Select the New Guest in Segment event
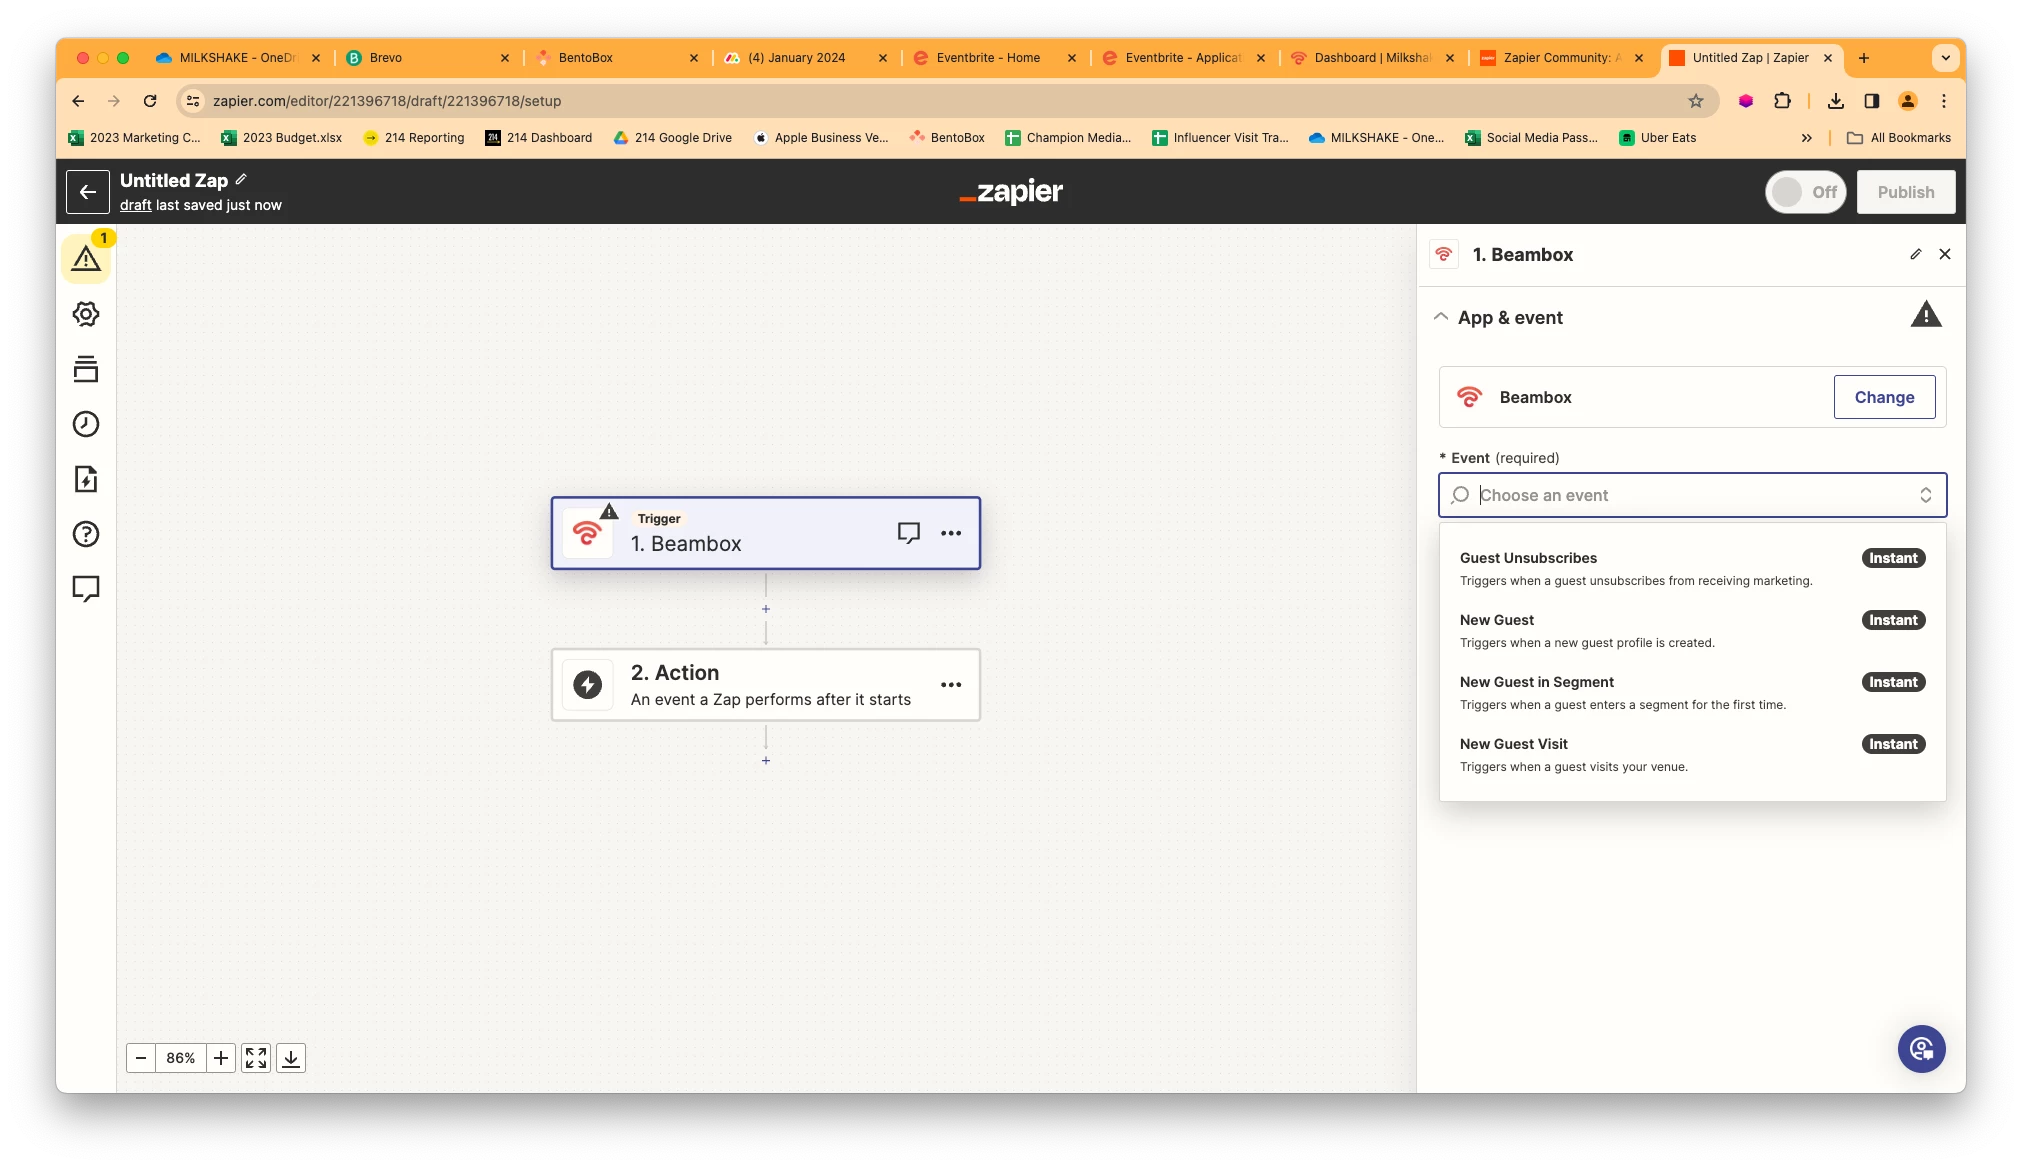 click(1536, 682)
